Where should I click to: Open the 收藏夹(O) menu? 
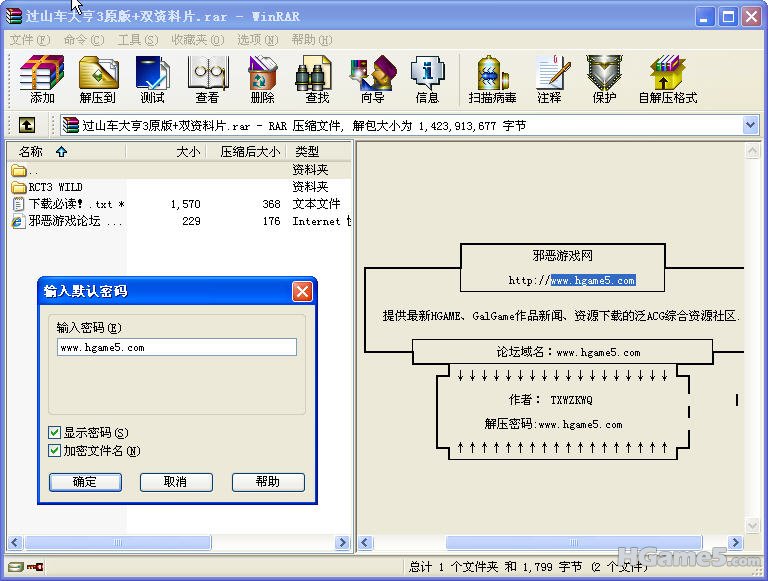click(x=197, y=40)
